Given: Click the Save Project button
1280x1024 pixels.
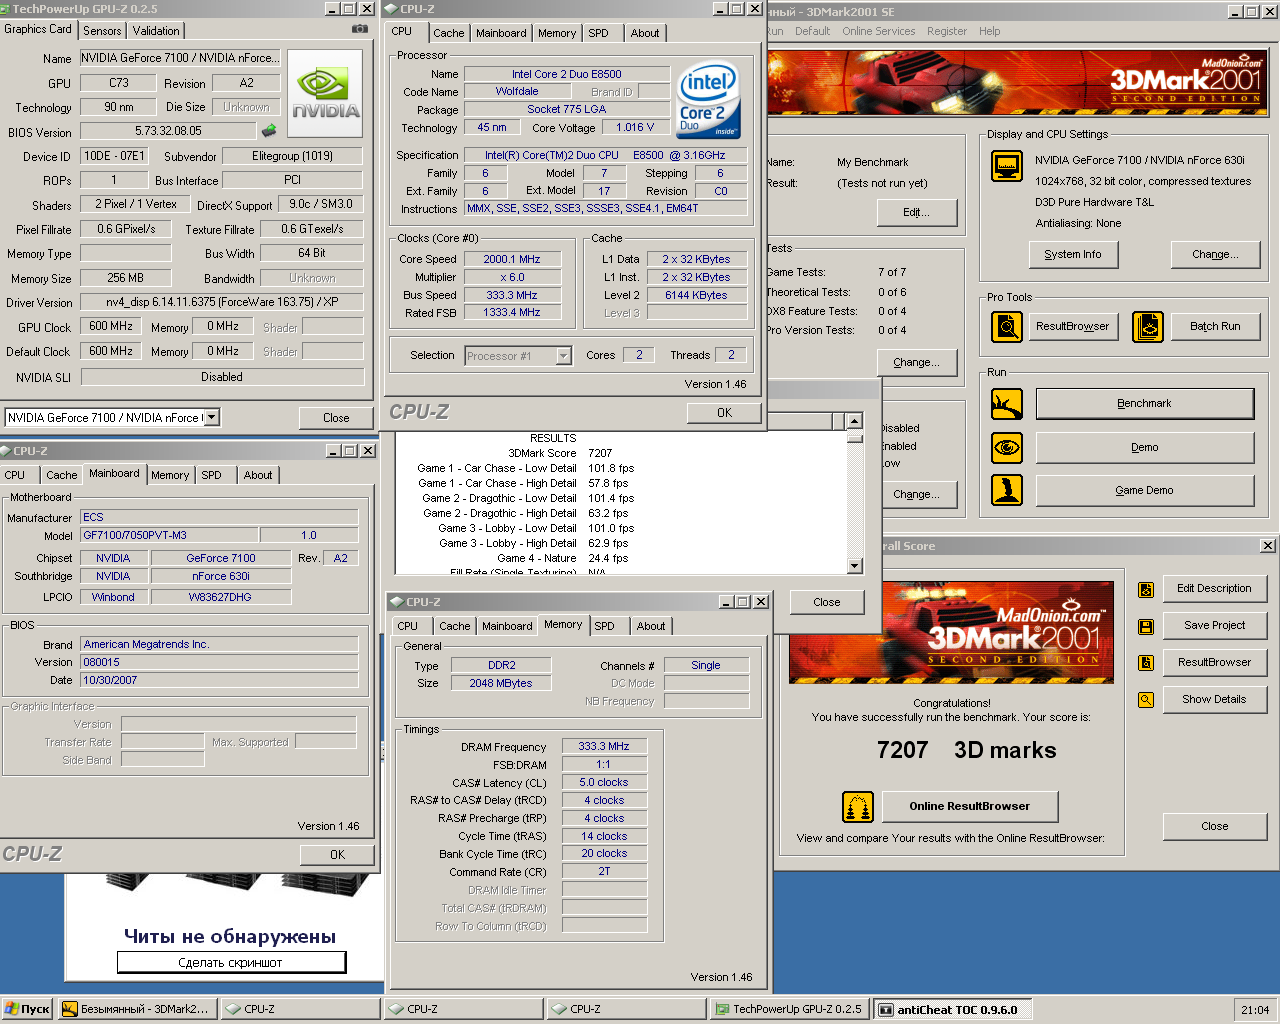Looking at the screenshot, I should point(1215,626).
